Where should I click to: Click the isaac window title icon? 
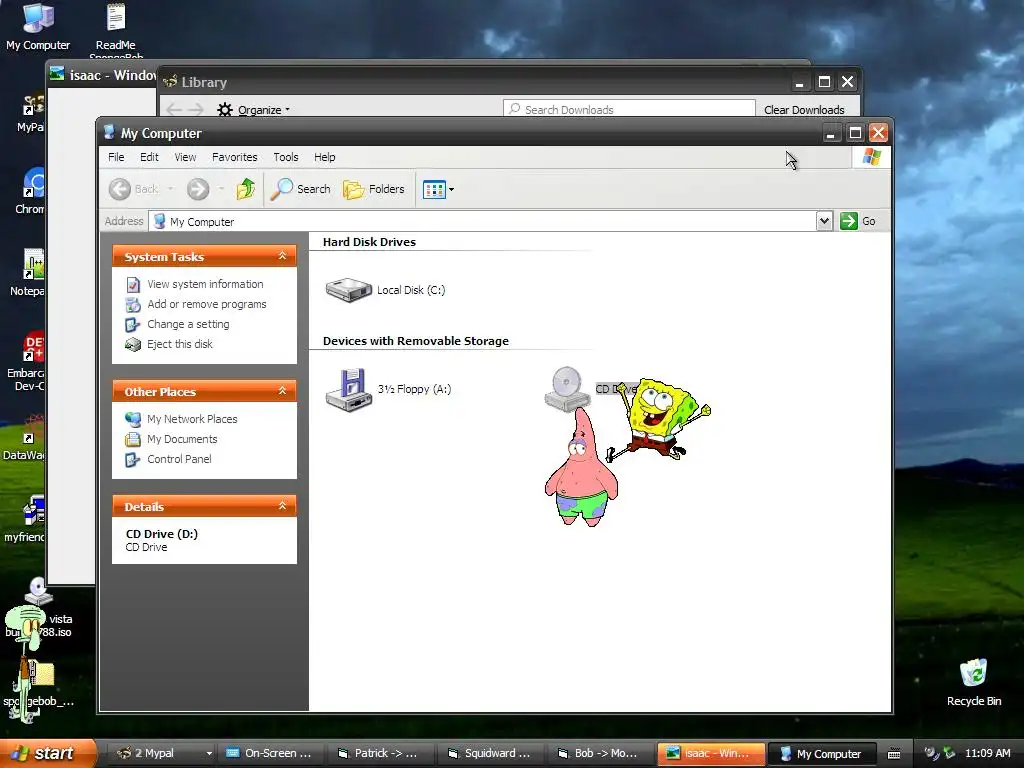pyautogui.click(x=57, y=74)
